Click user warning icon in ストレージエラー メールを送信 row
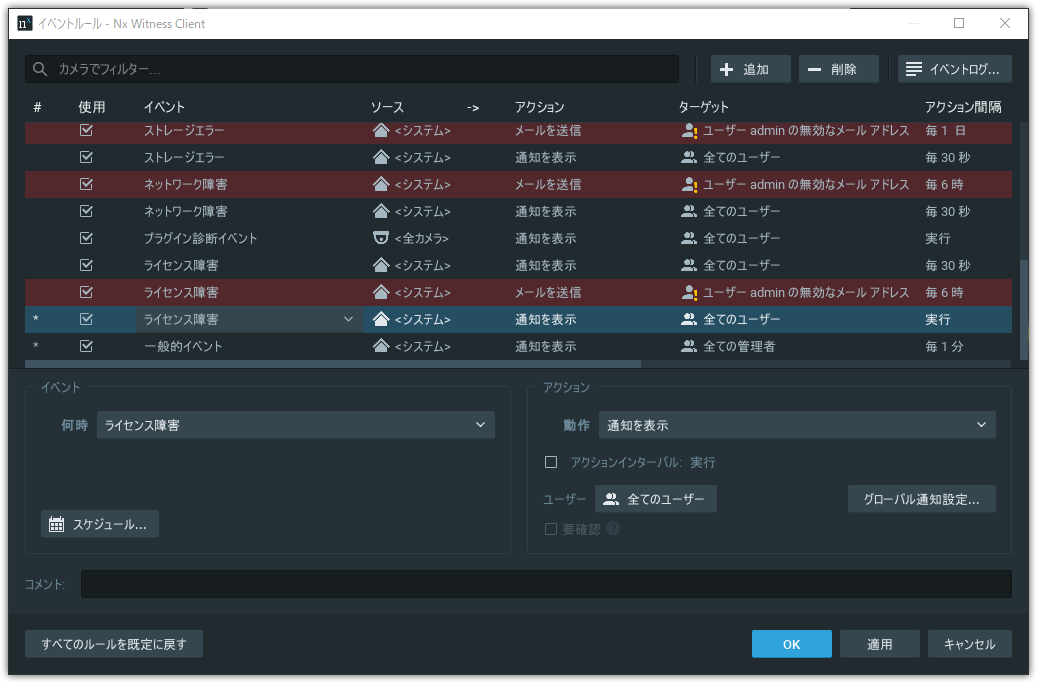This screenshot has width=1037, height=683. [689, 131]
